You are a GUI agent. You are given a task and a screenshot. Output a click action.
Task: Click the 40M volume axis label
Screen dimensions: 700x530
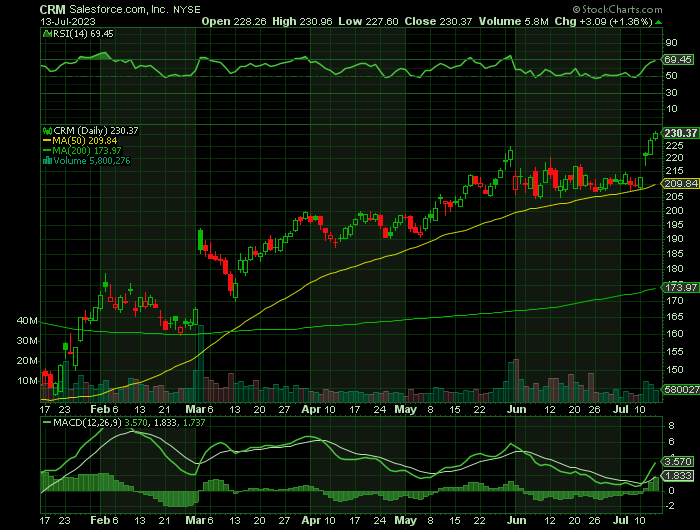pyautogui.click(x=27, y=321)
